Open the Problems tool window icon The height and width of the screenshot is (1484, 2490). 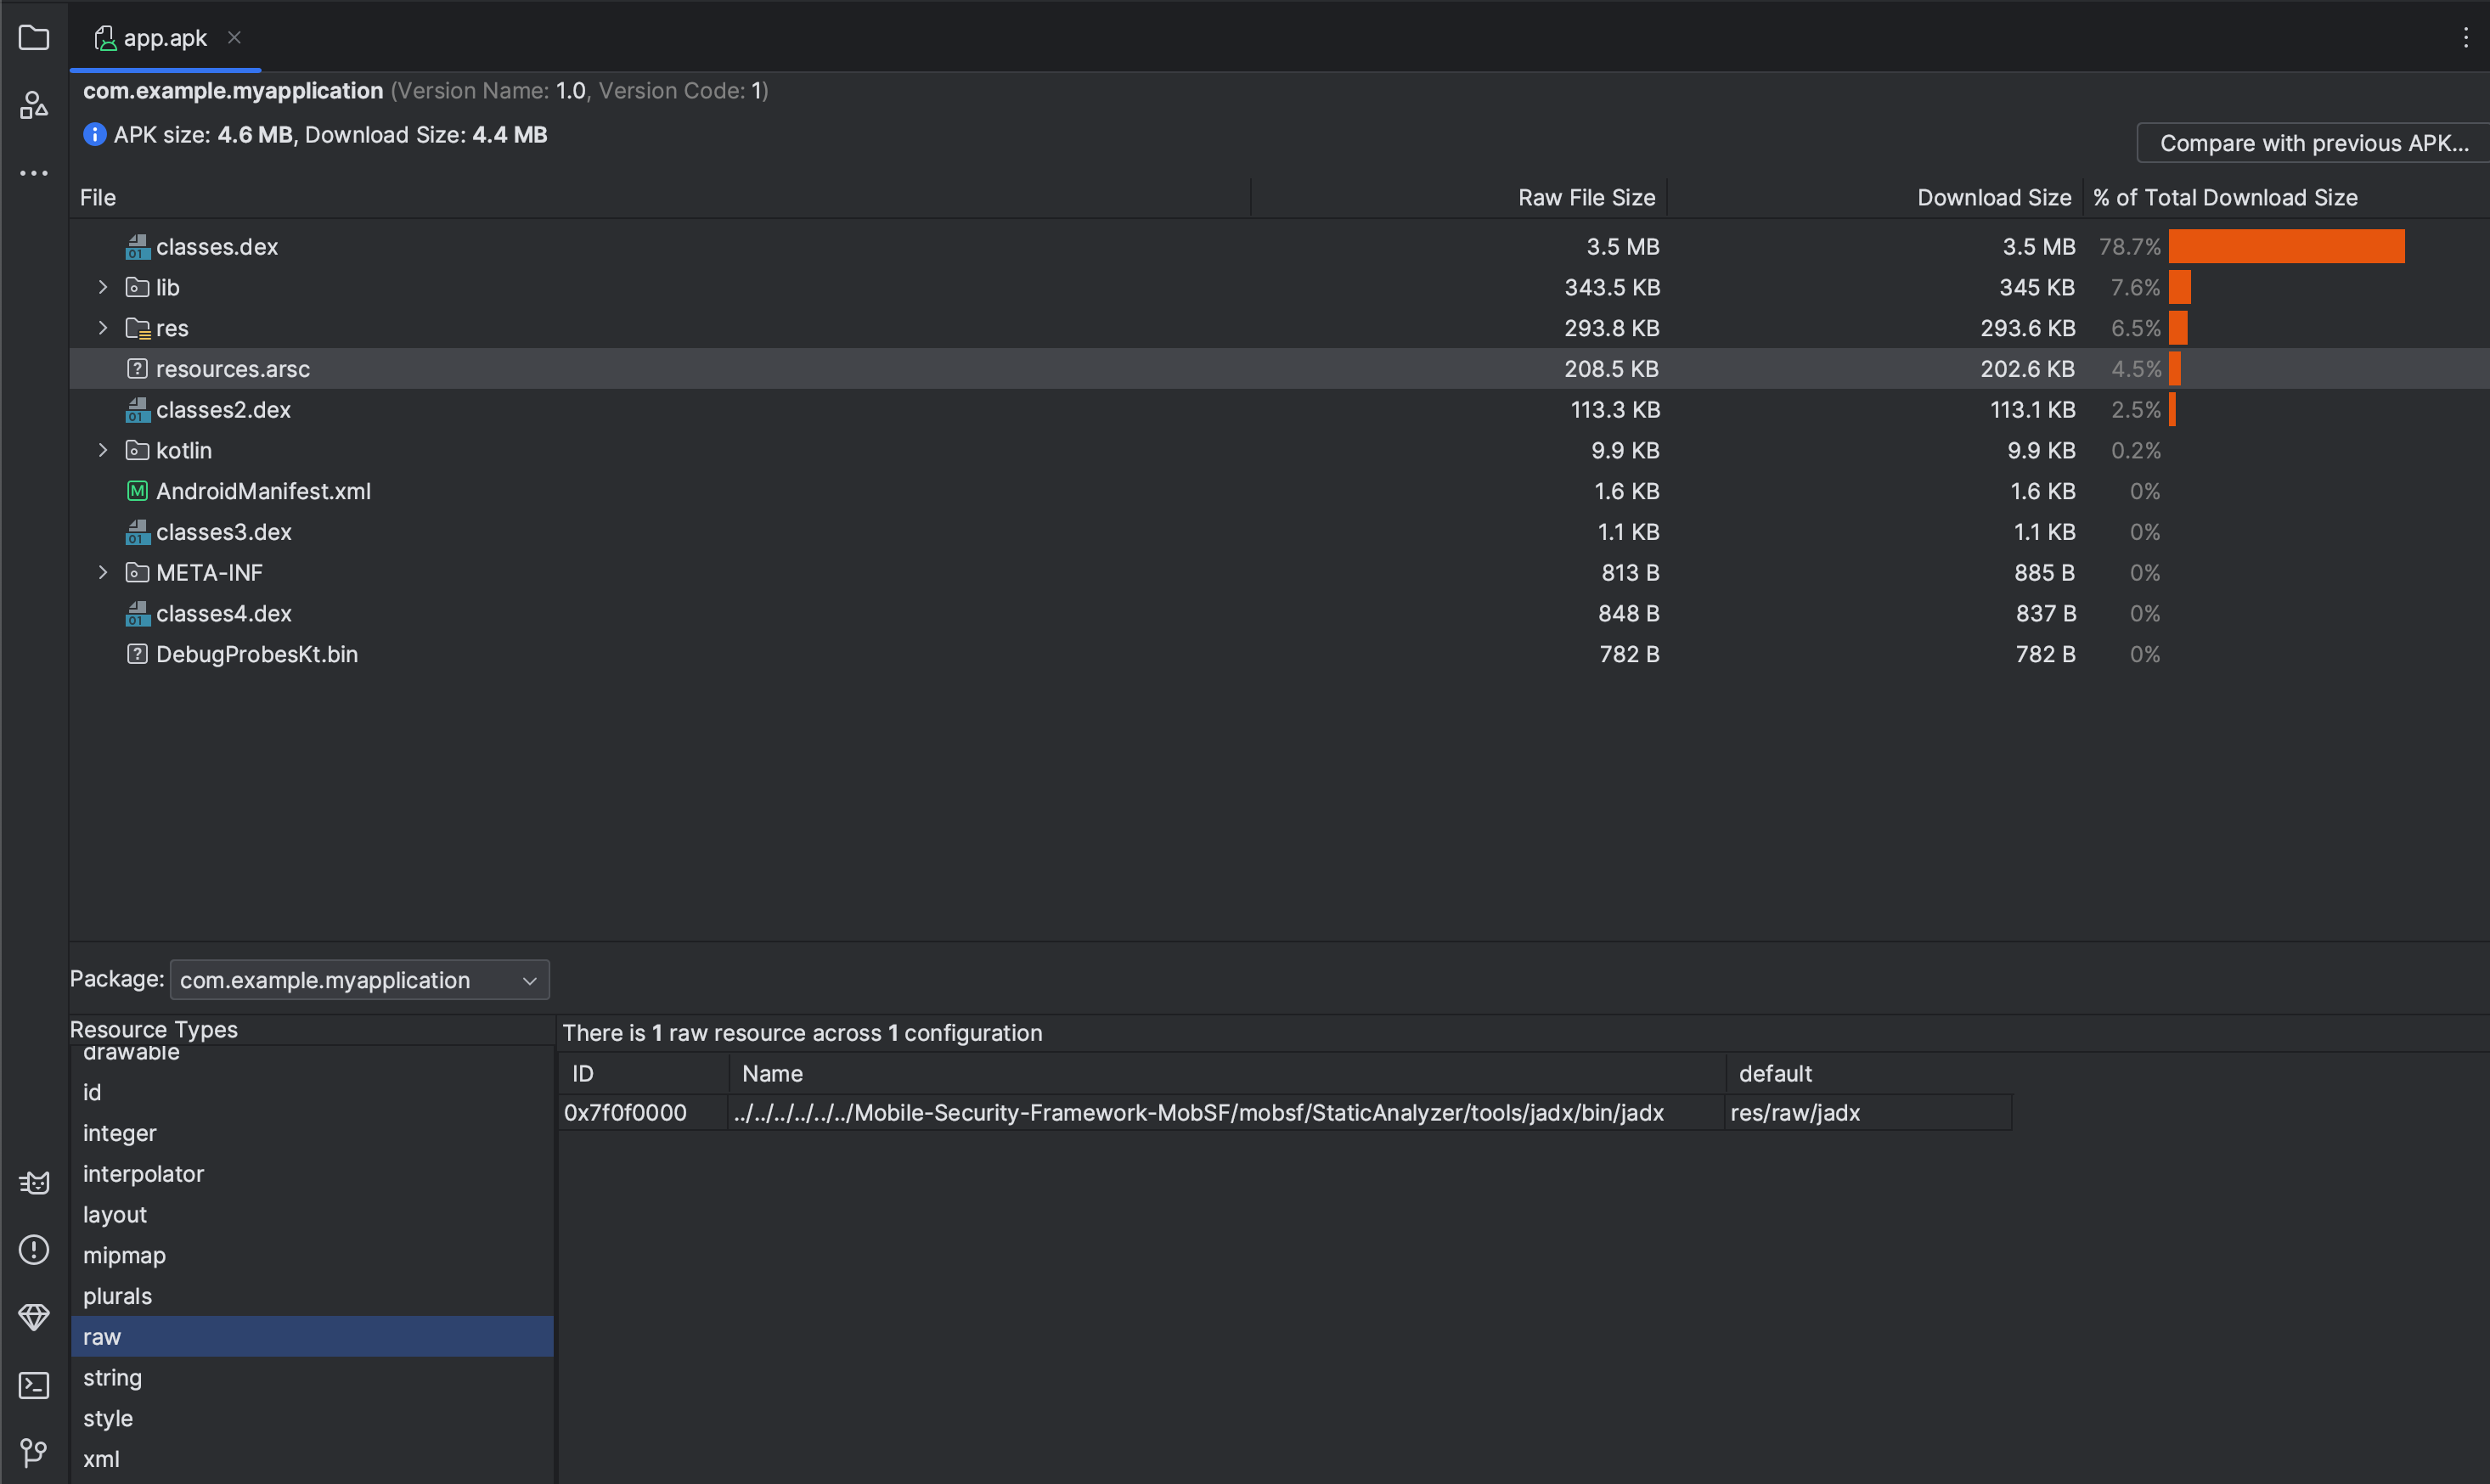[x=34, y=1250]
